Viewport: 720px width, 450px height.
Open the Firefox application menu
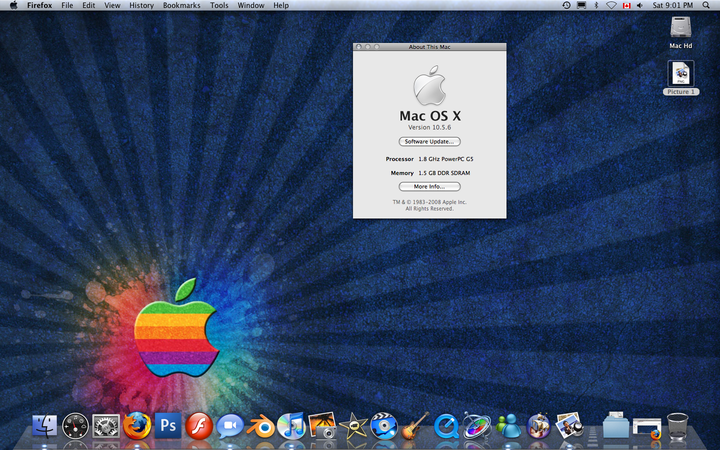39,6
